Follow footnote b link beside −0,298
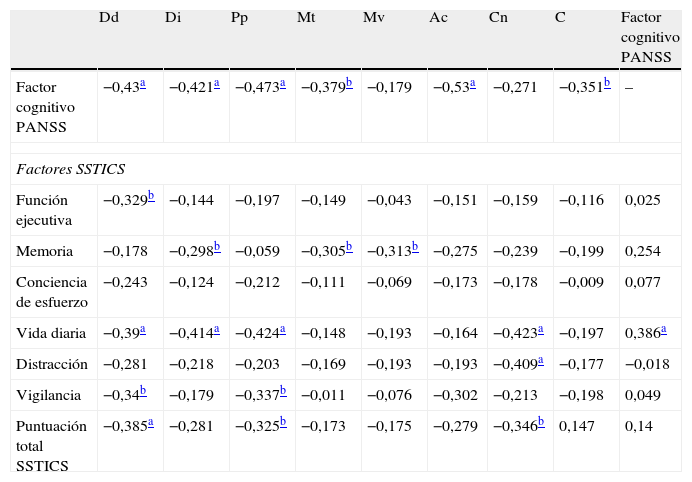 coord(216,246)
